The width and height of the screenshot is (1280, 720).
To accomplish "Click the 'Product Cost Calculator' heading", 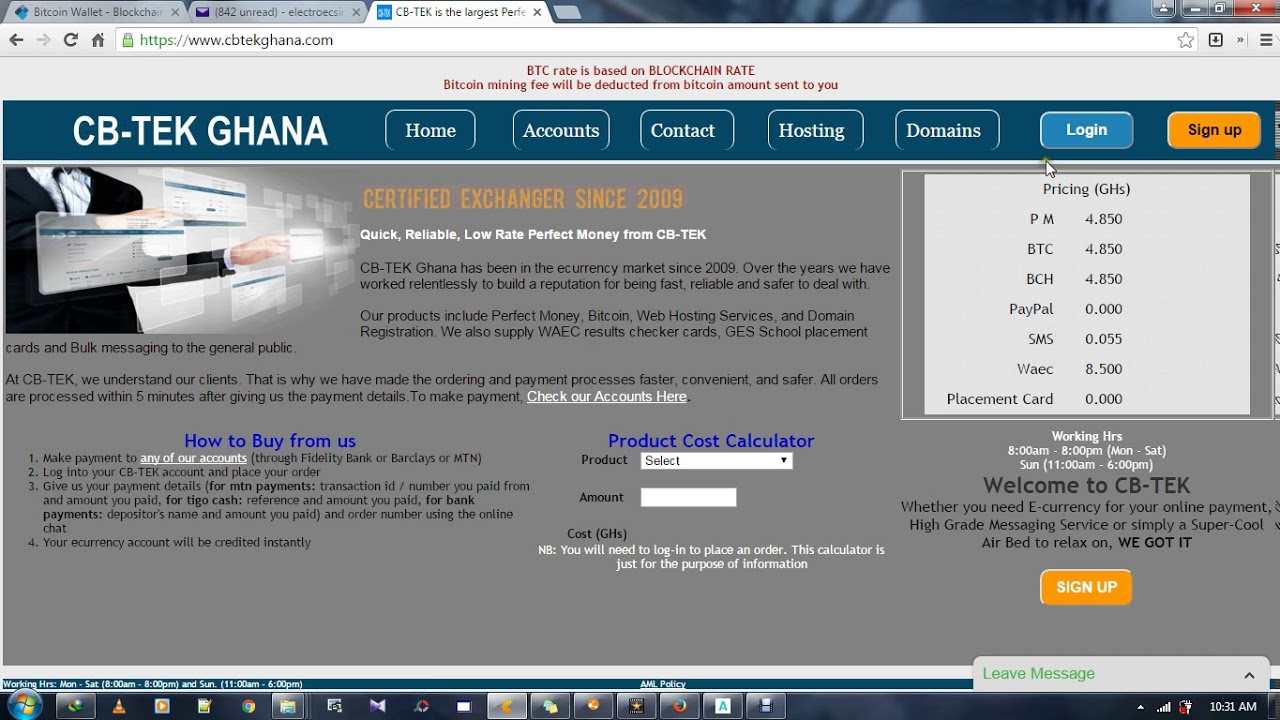I will (x=711, y=440).
